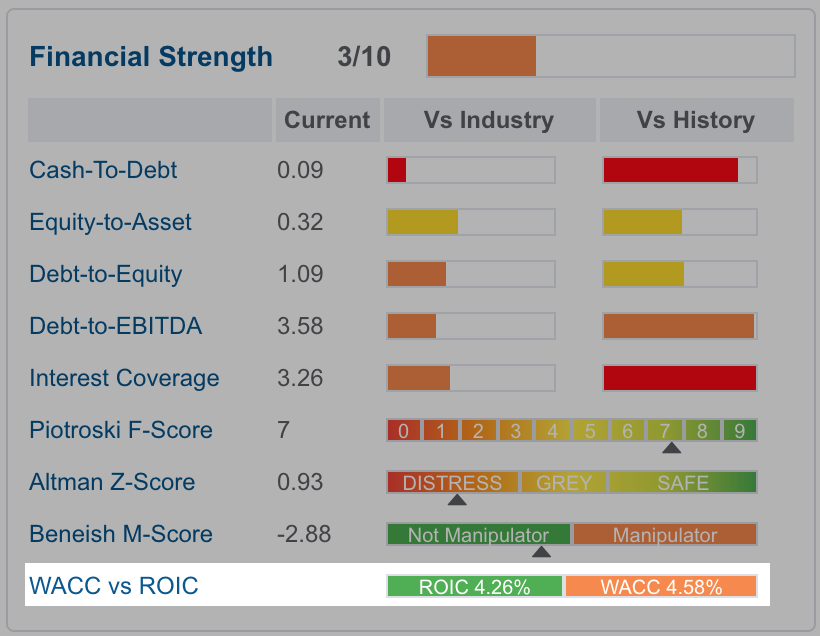This screenshot has width=820, height=636.
Task: Click the Financial Strength heading
Action: (151, 56)
